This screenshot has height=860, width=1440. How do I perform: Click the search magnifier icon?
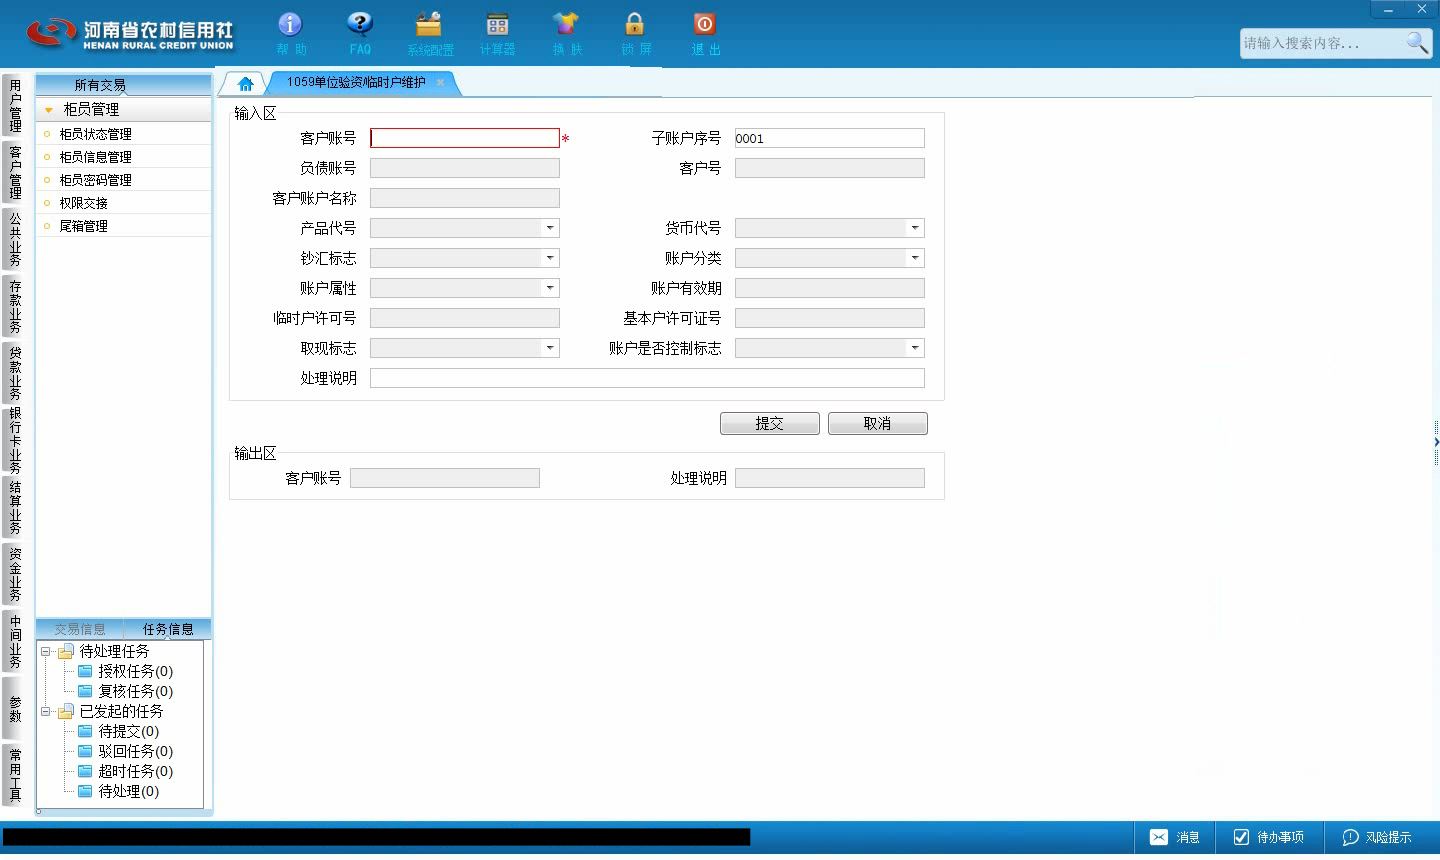pyautogui.click(x=1416, y=42)
